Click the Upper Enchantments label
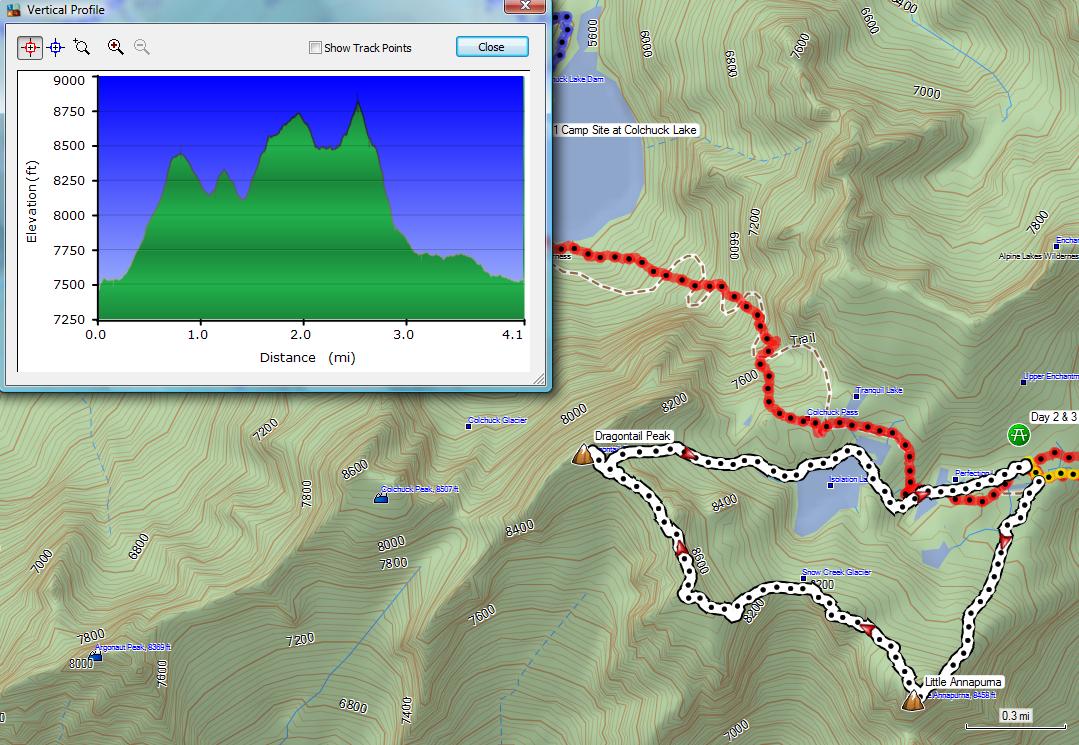 coord(1051,376)
